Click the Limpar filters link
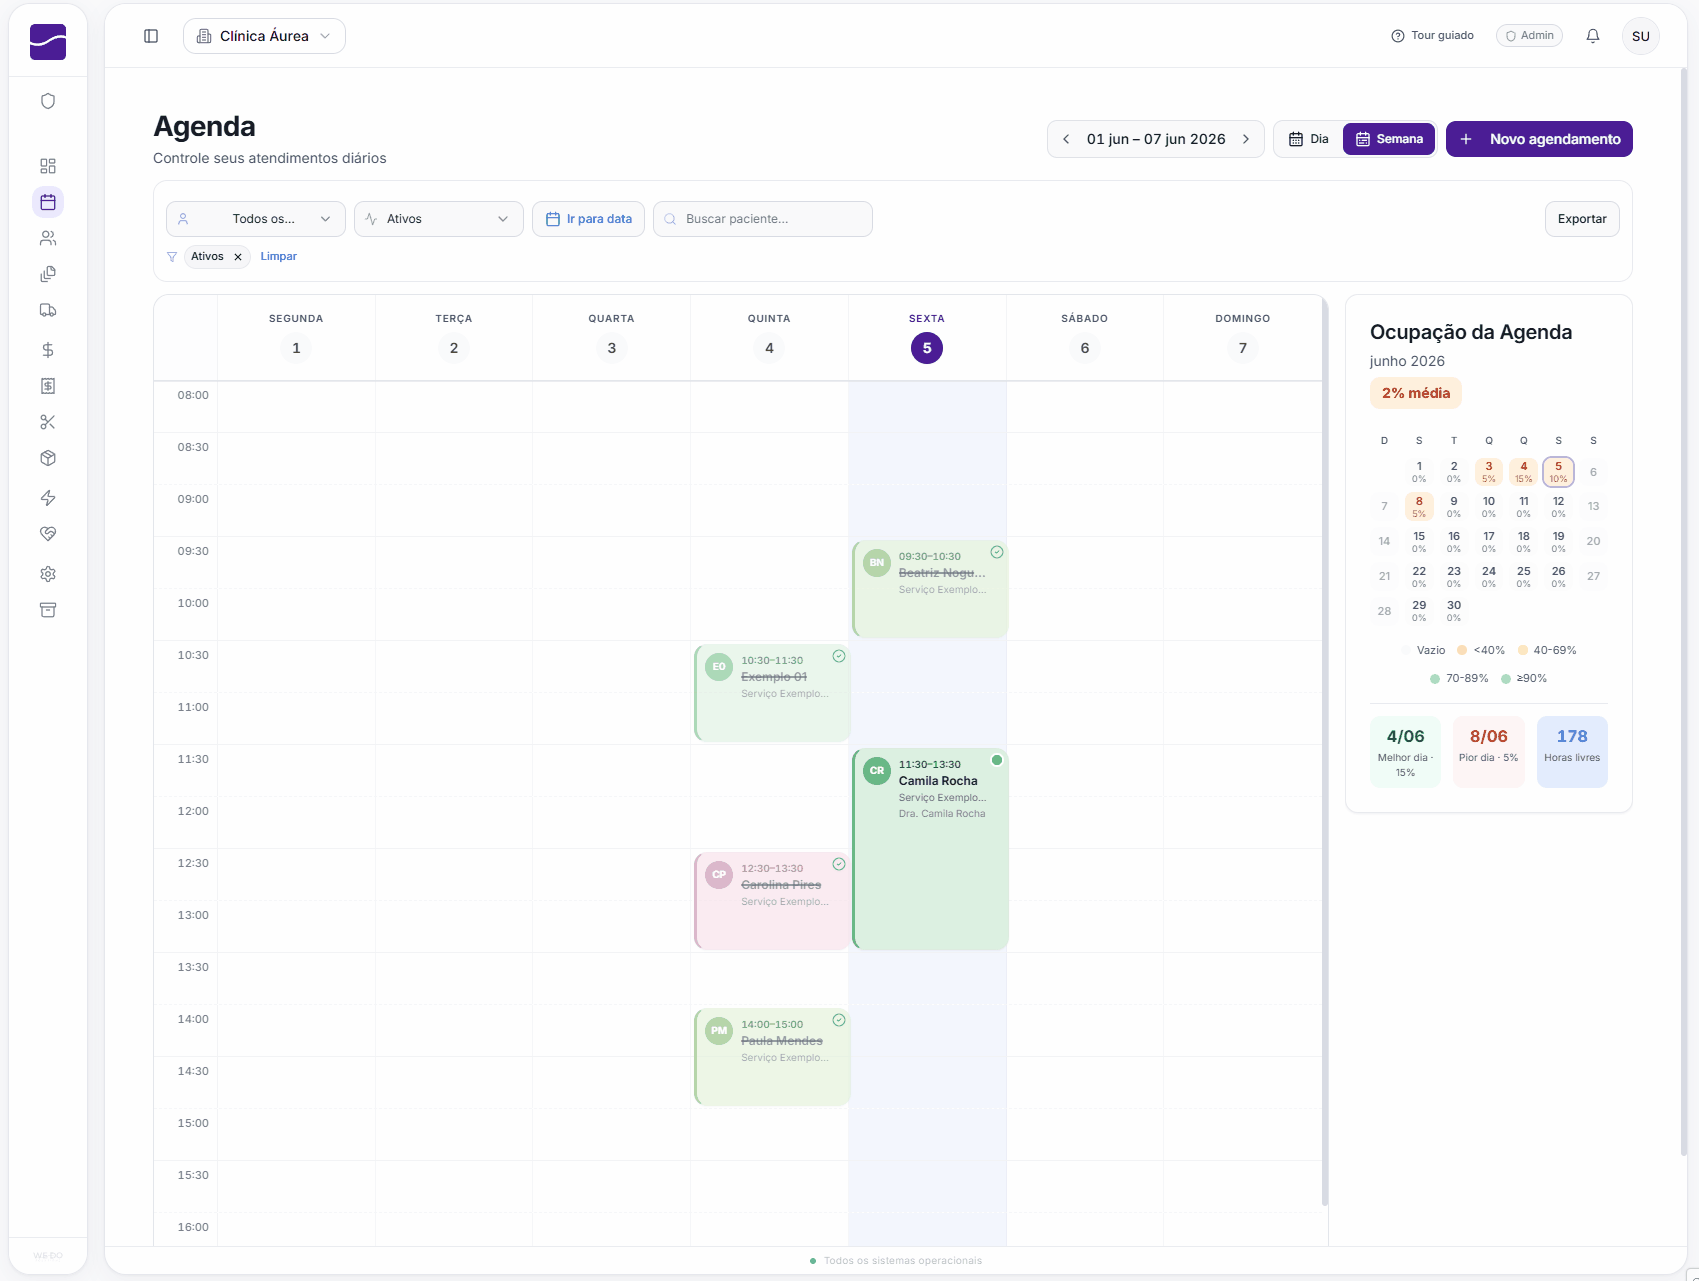 279,256
